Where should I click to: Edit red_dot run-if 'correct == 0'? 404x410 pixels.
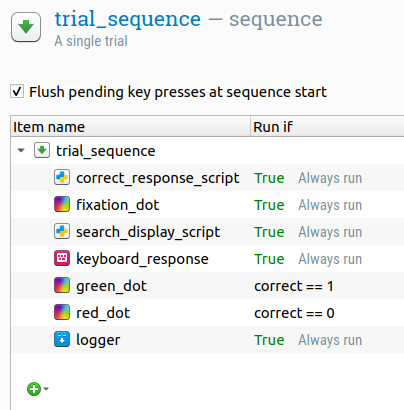coord(294,313)
